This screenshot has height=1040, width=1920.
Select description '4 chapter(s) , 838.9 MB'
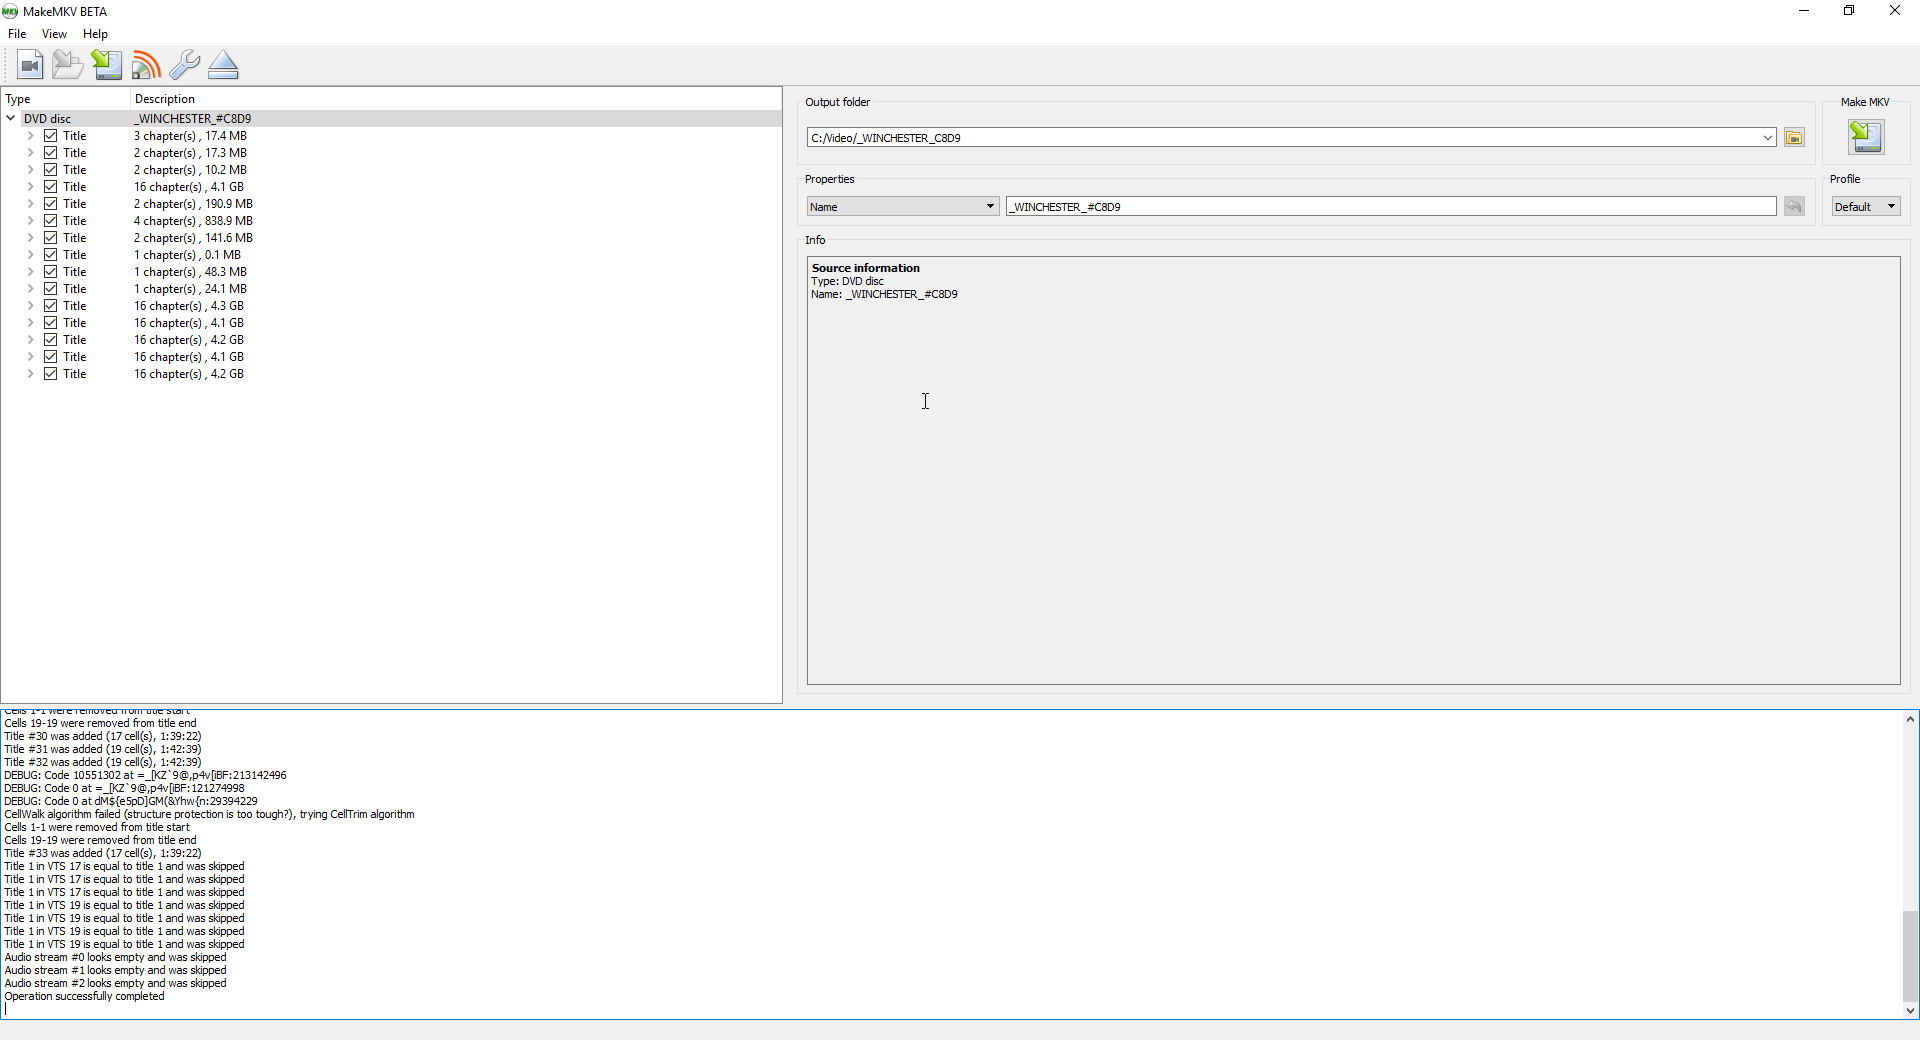tap(193, 221)
